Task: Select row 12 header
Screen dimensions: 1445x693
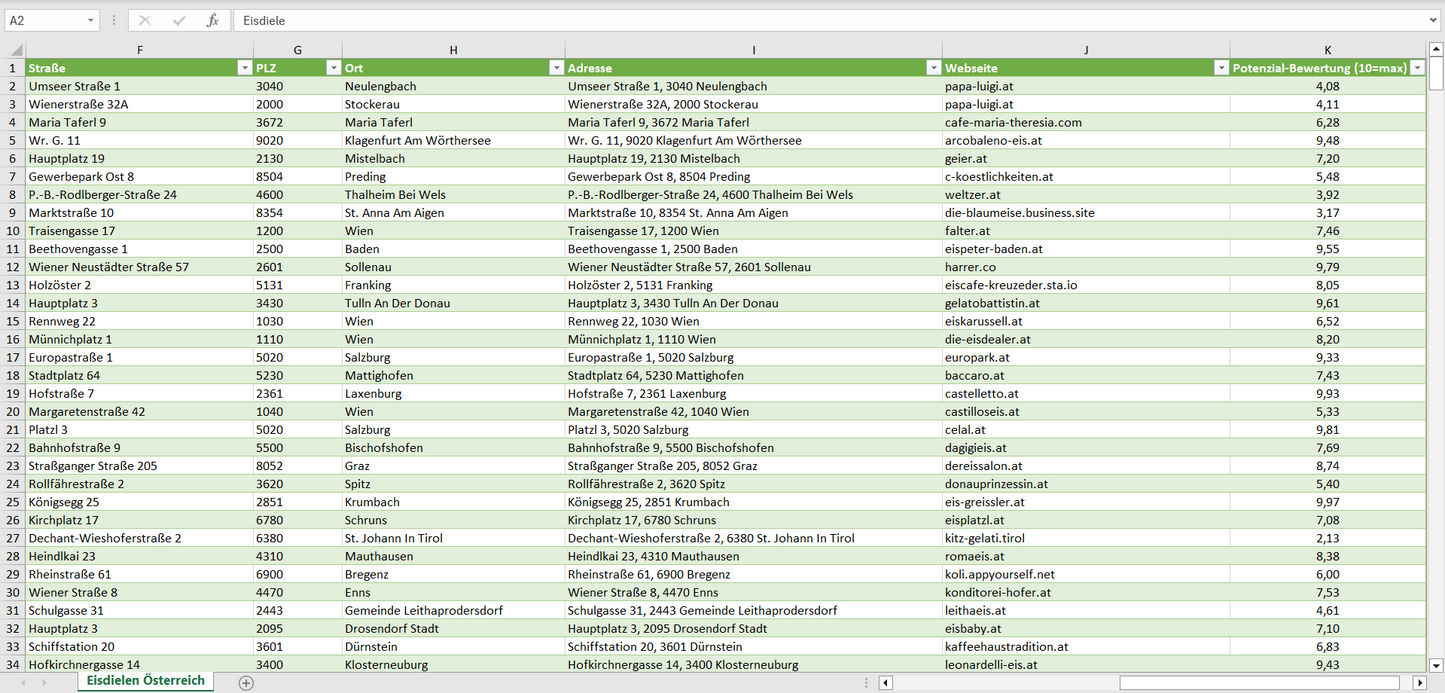Action: [x=13, y=267]
